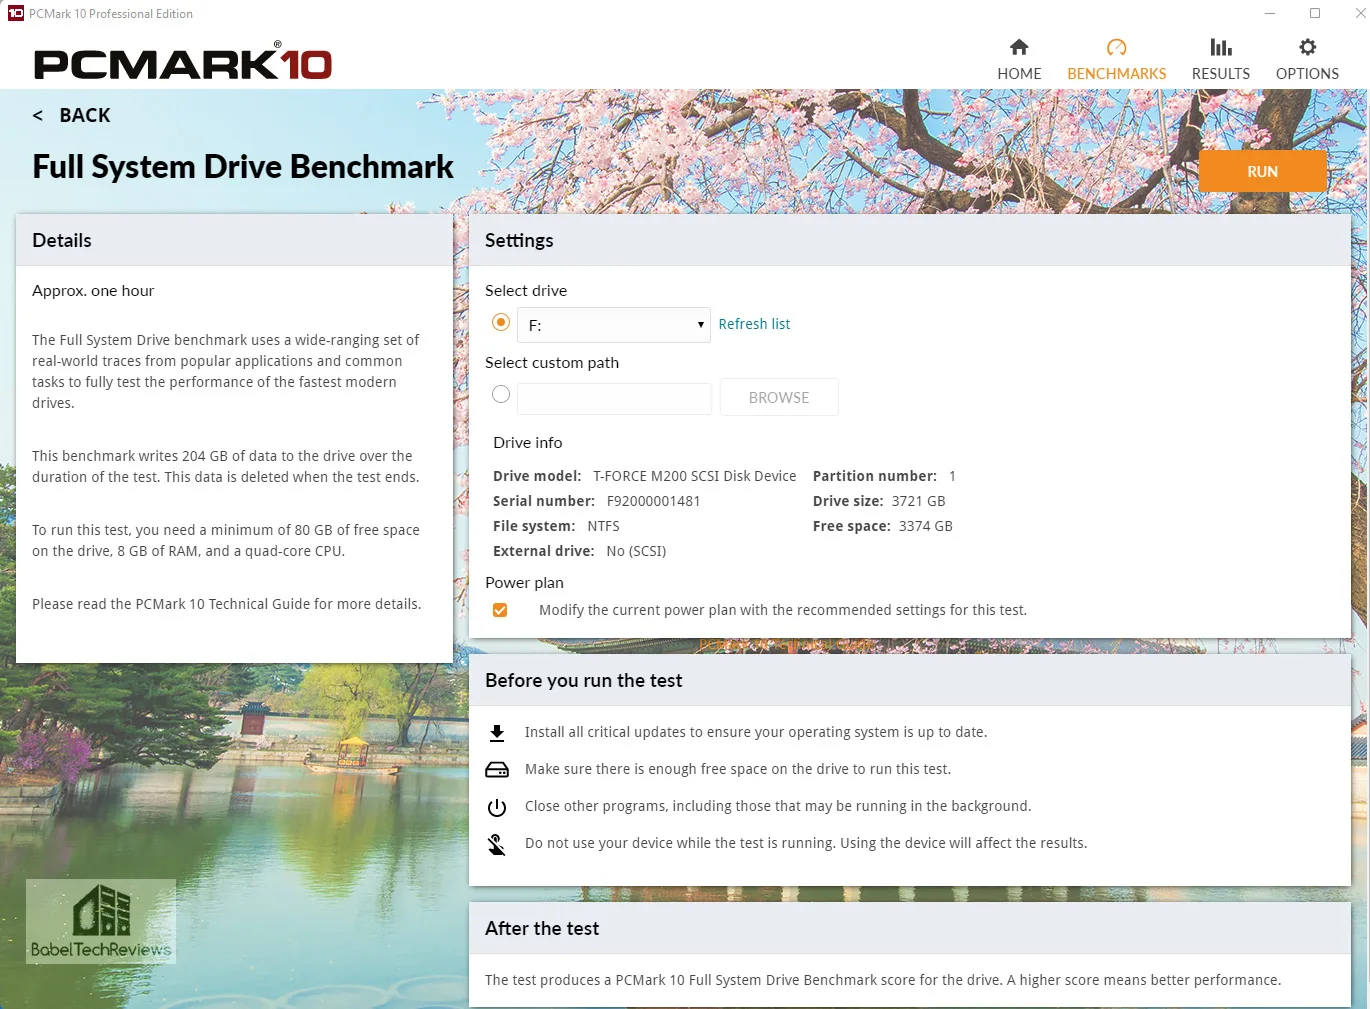Select the custom path radio button
The width and height of the screenshot is (1370, 1009).
[501, 394]
